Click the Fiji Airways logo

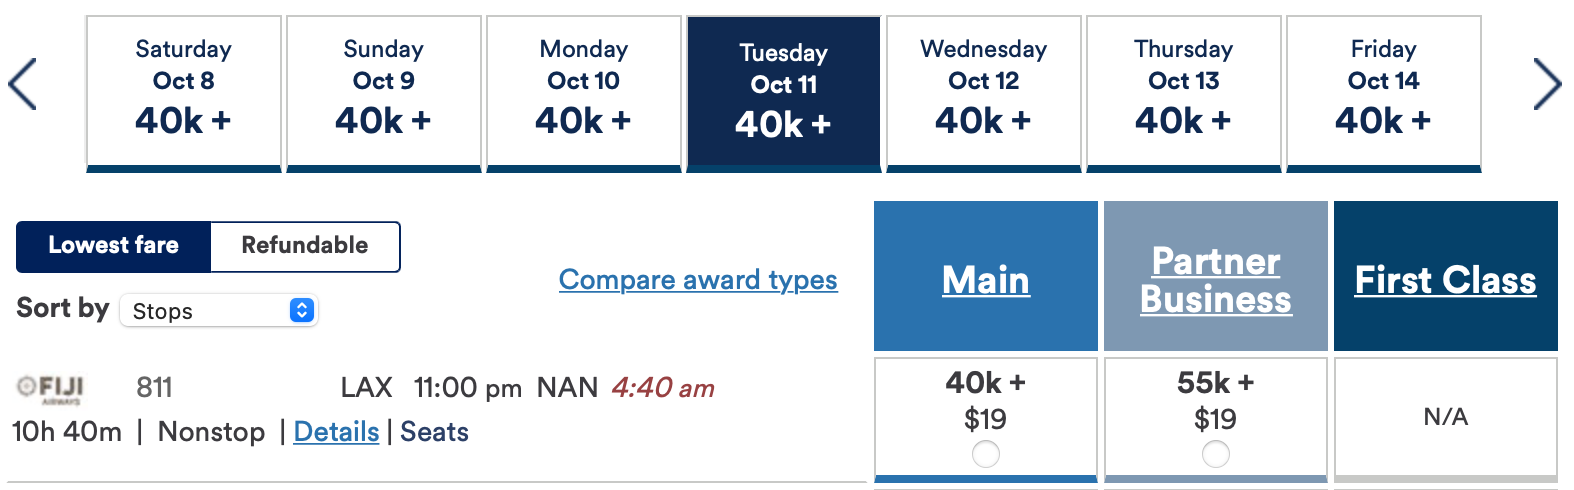click(51, 388)
